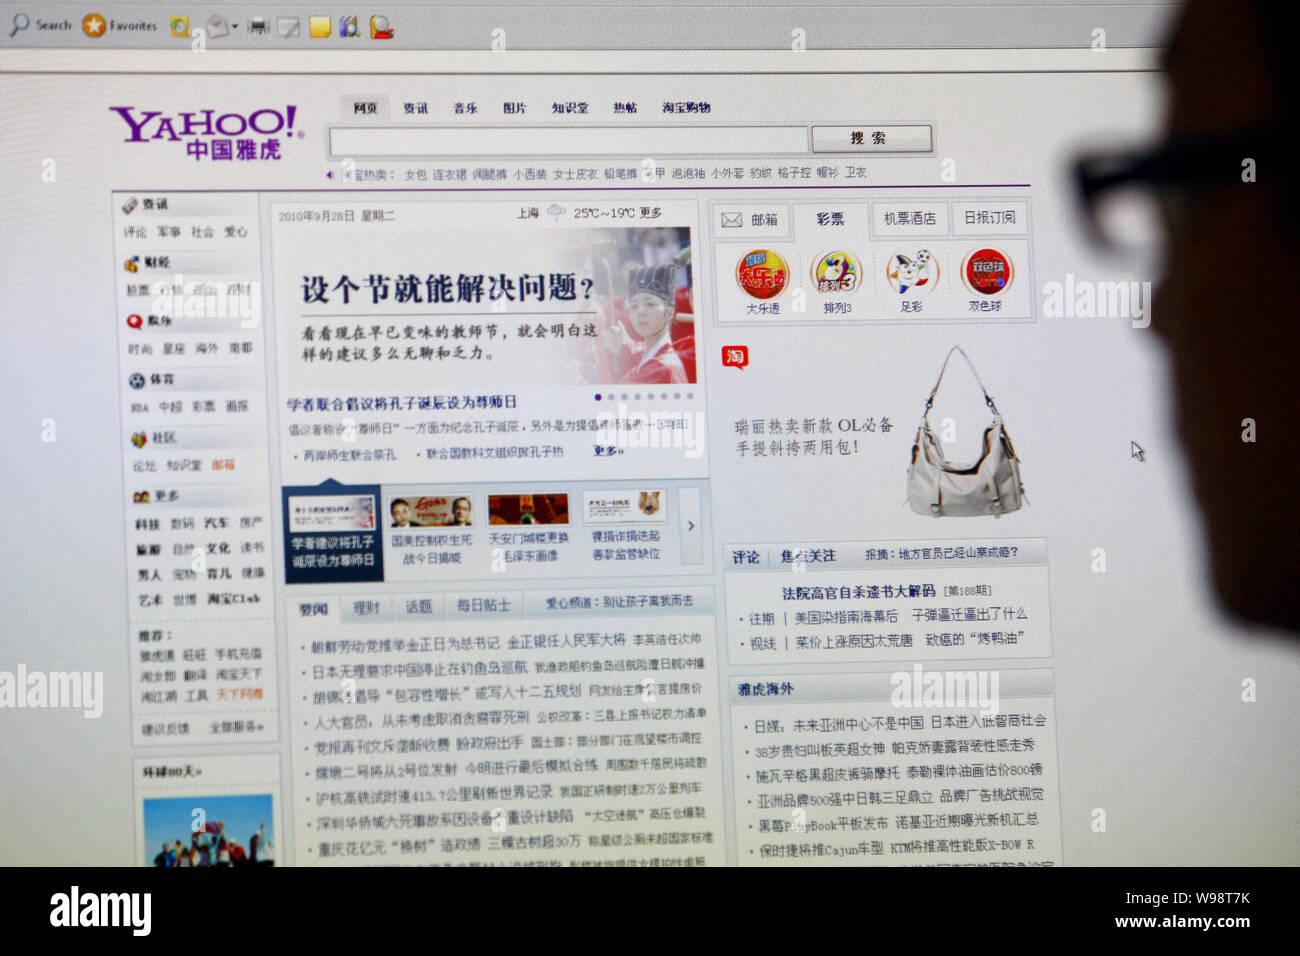The height and width of the screenshot is (956, 1300).
Task: Click the 女包 hot search link
Action: (x=415, y=174)
